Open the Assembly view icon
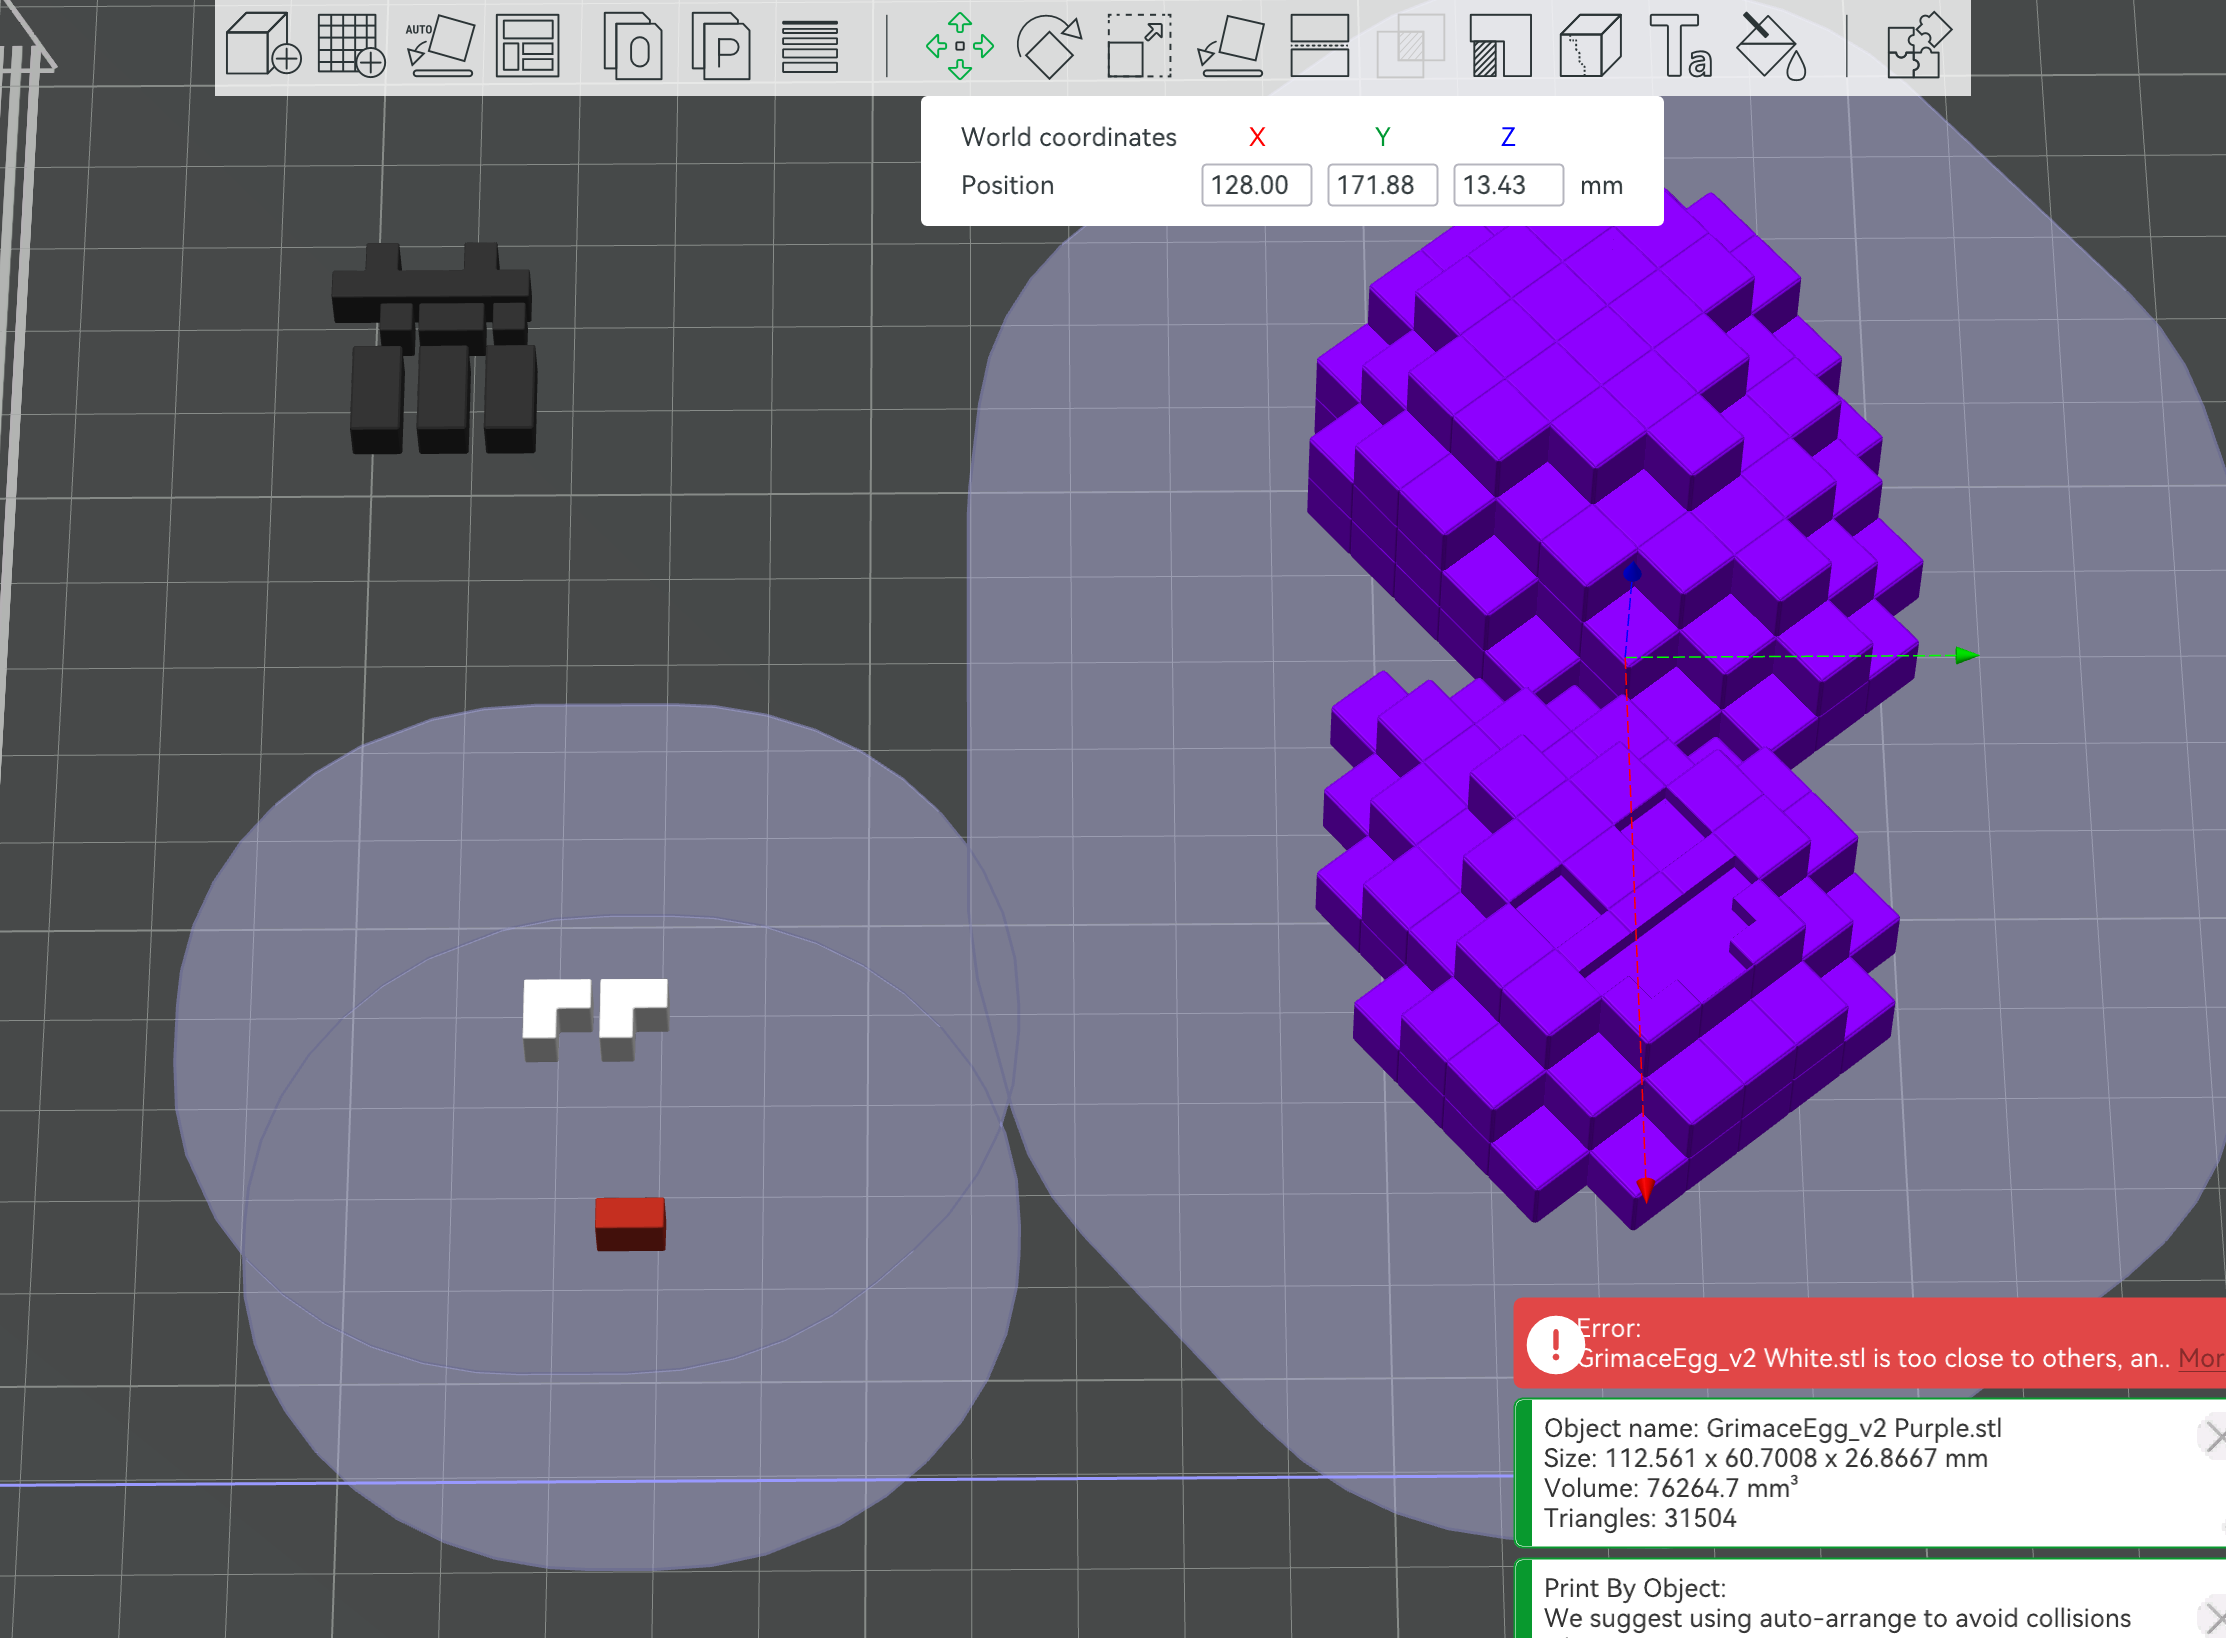This screenshot has height=1638, width=2226. pos(1918,46)
